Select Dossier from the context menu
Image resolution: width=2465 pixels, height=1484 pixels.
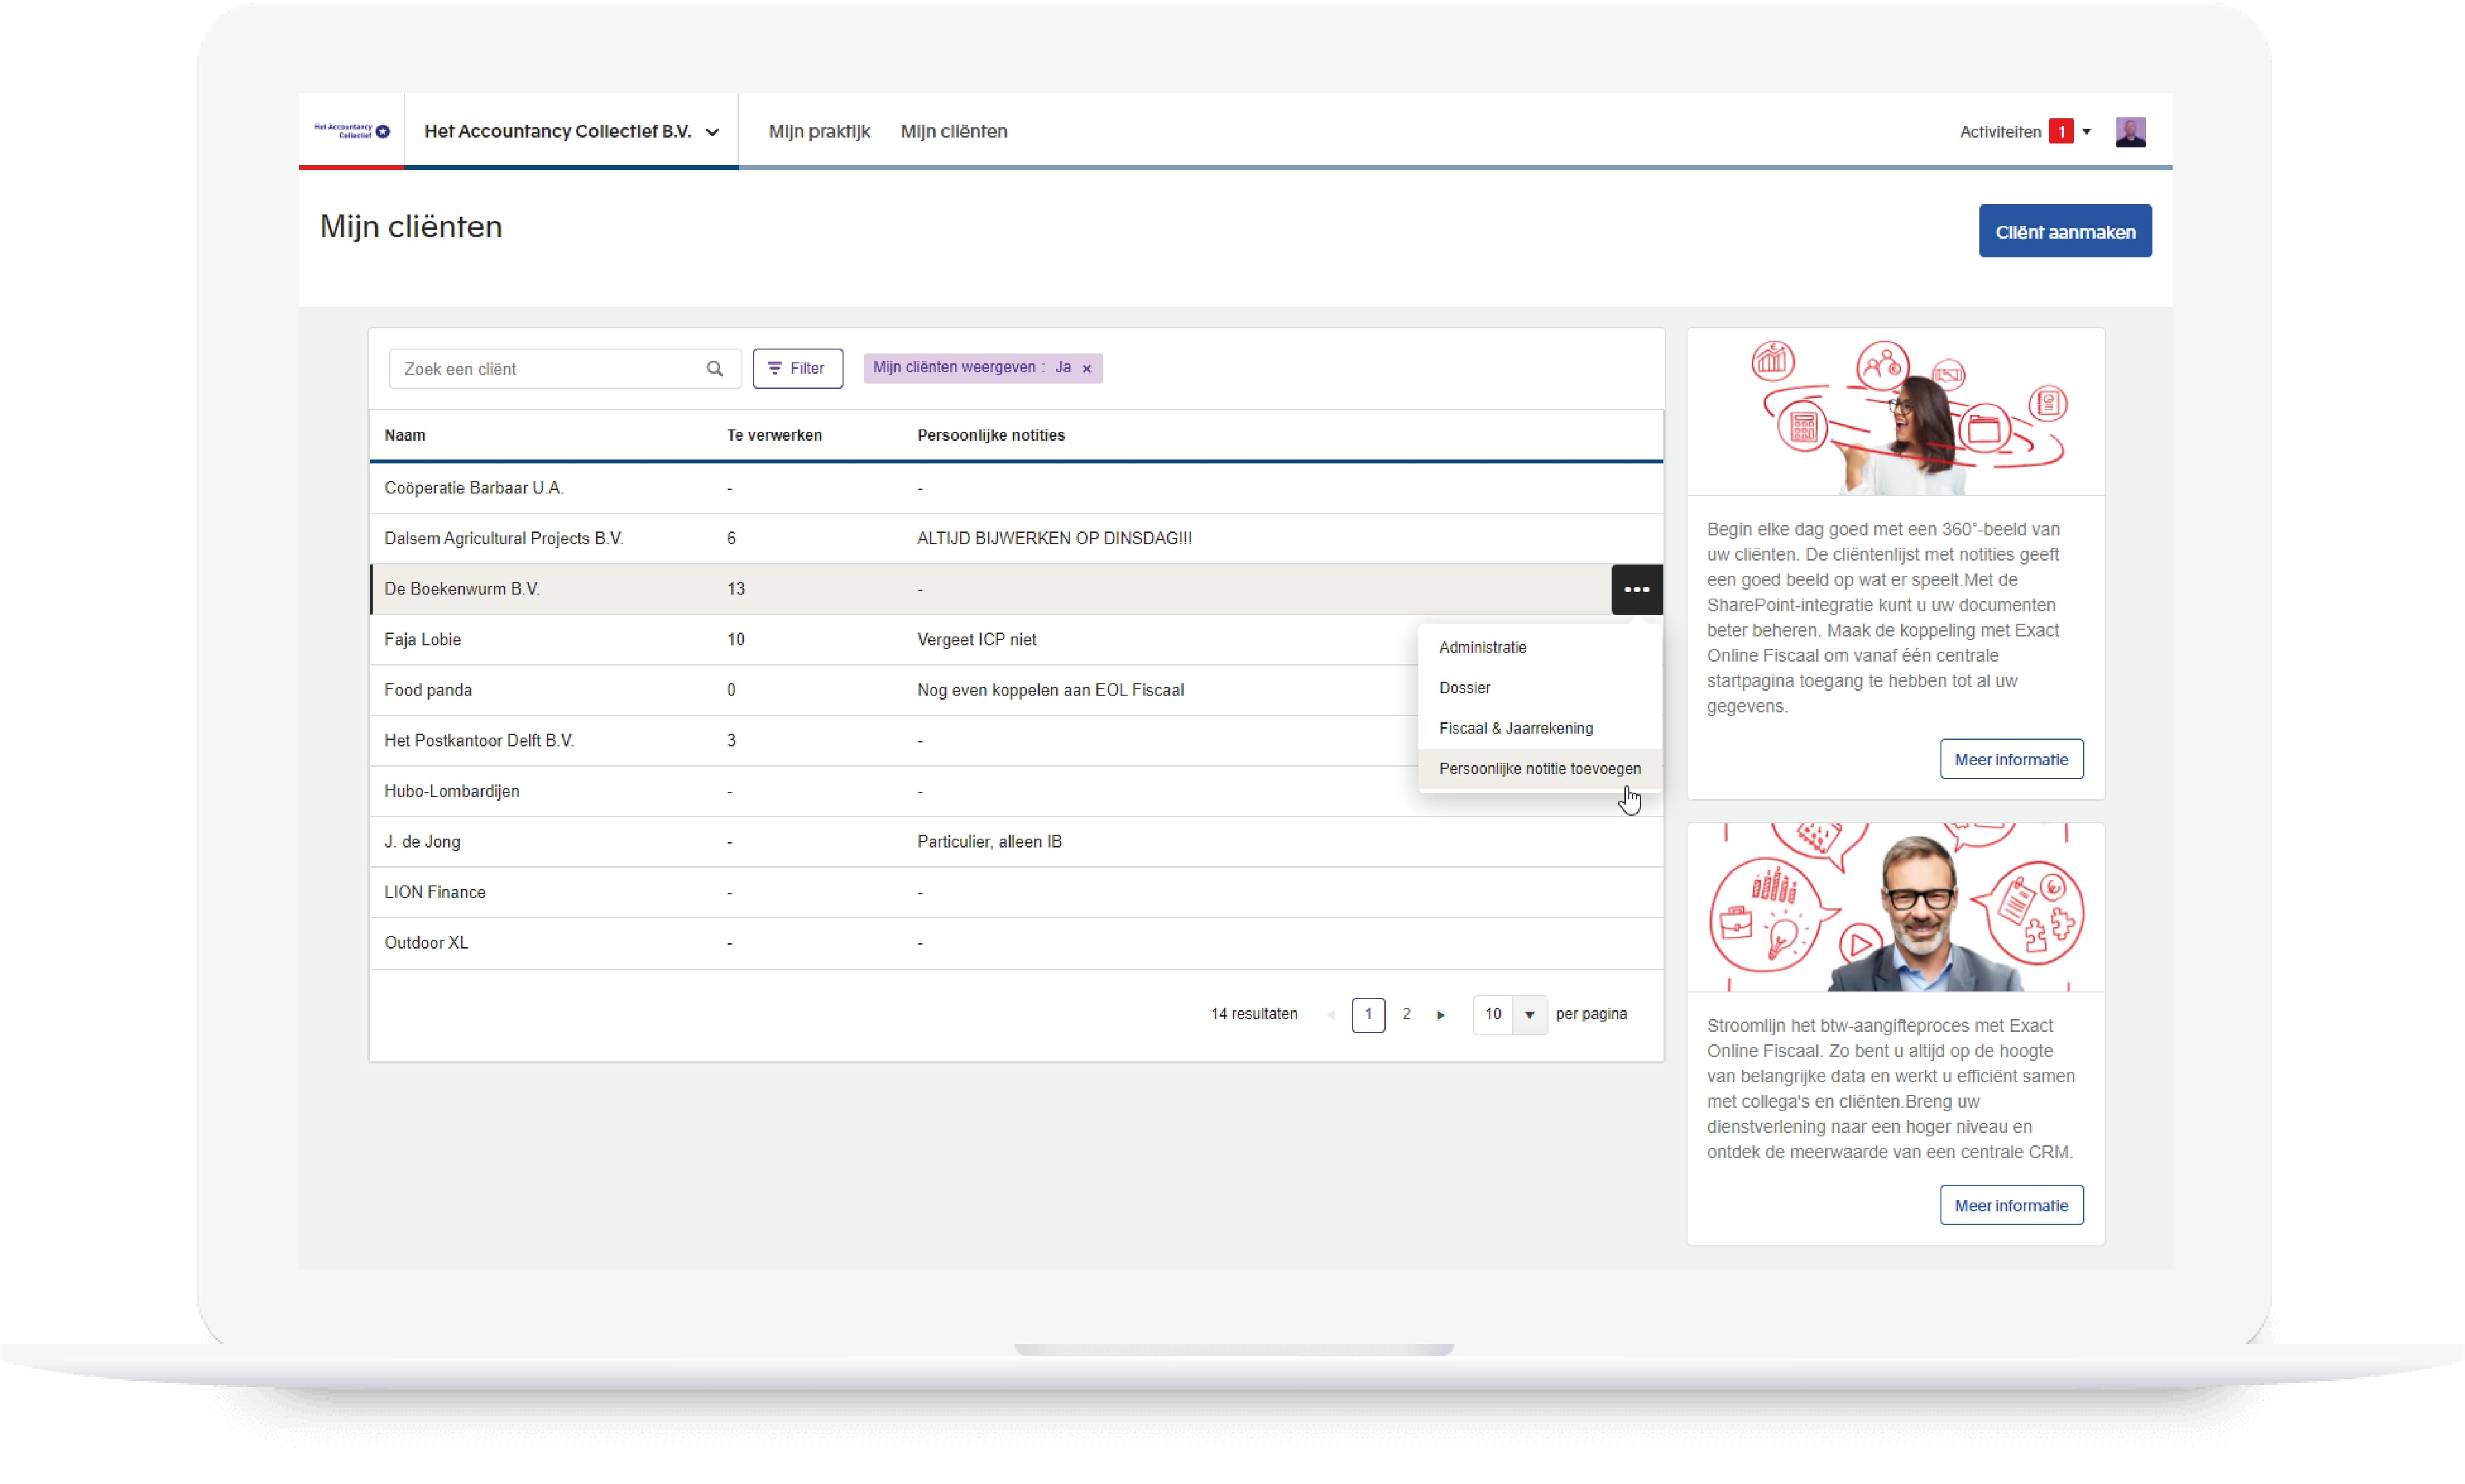[x=1464, y=688]
